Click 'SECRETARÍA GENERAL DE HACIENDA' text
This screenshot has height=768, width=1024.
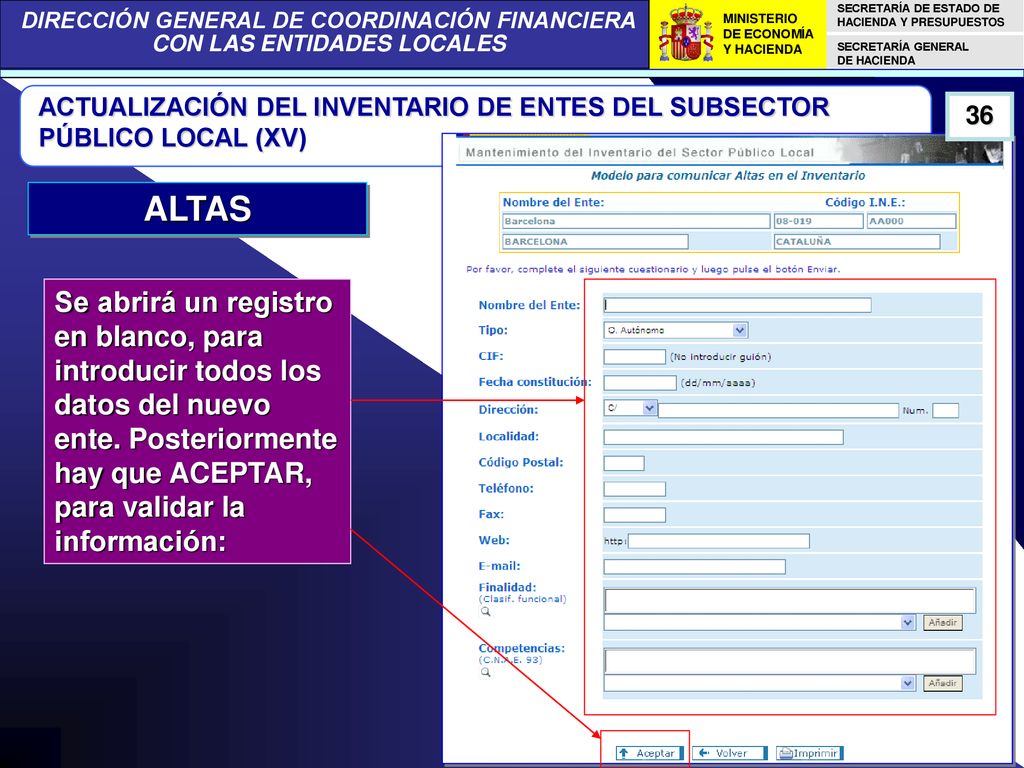pos(902,54)
